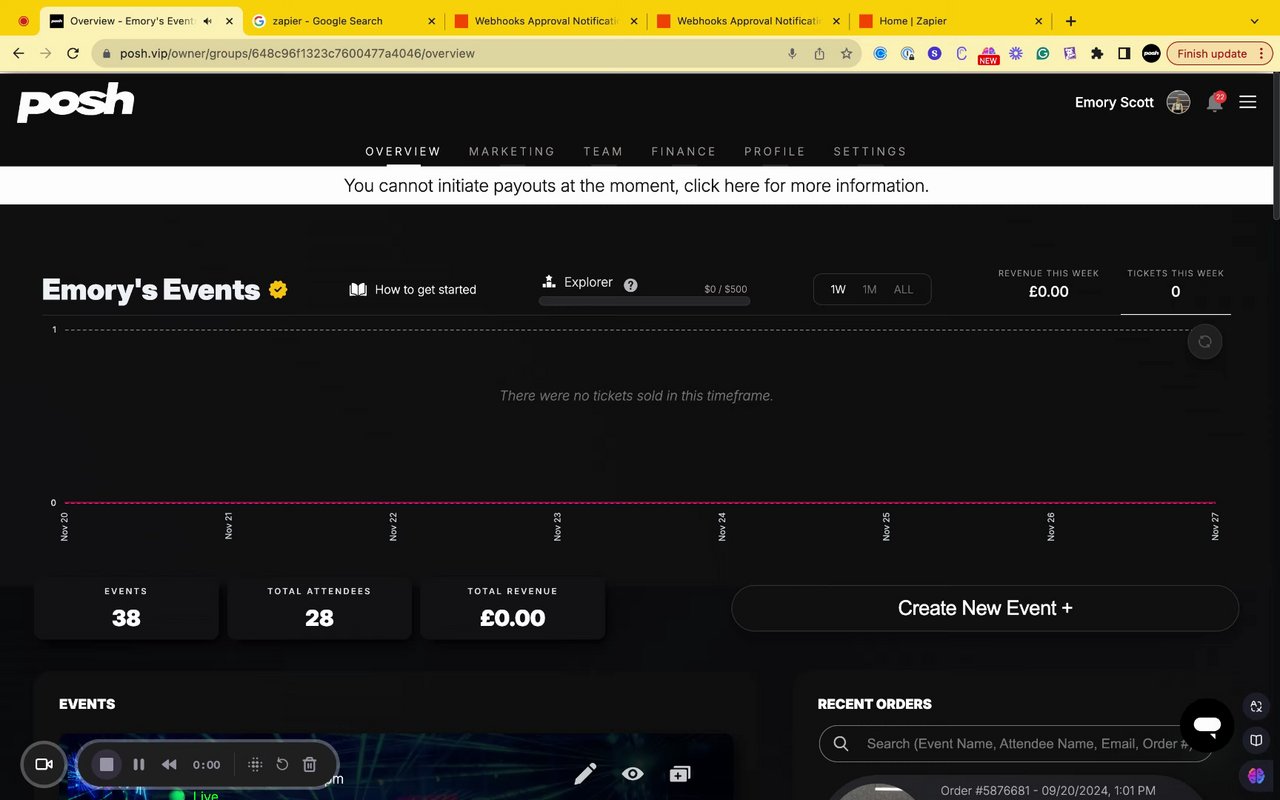
Task: Click the Explorer progress bar
Action: [644, 301]
